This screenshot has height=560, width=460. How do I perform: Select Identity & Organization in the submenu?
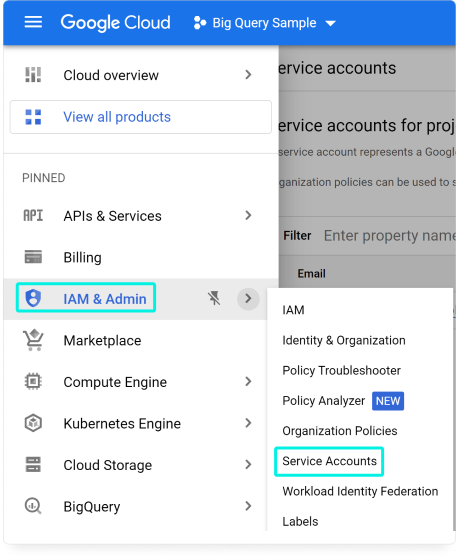click(344, 340)
